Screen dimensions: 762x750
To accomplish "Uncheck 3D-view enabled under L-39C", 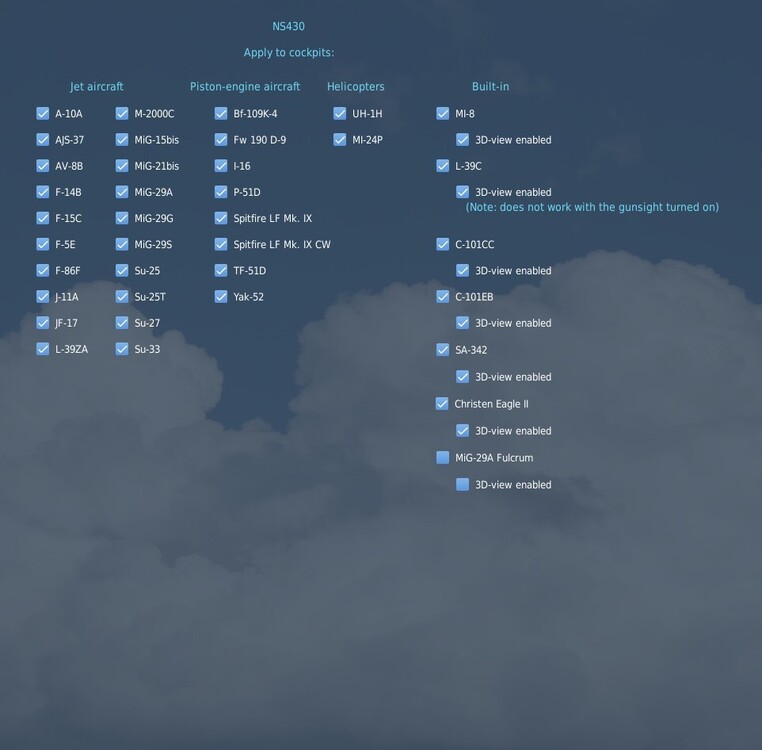I will point(463,192).
